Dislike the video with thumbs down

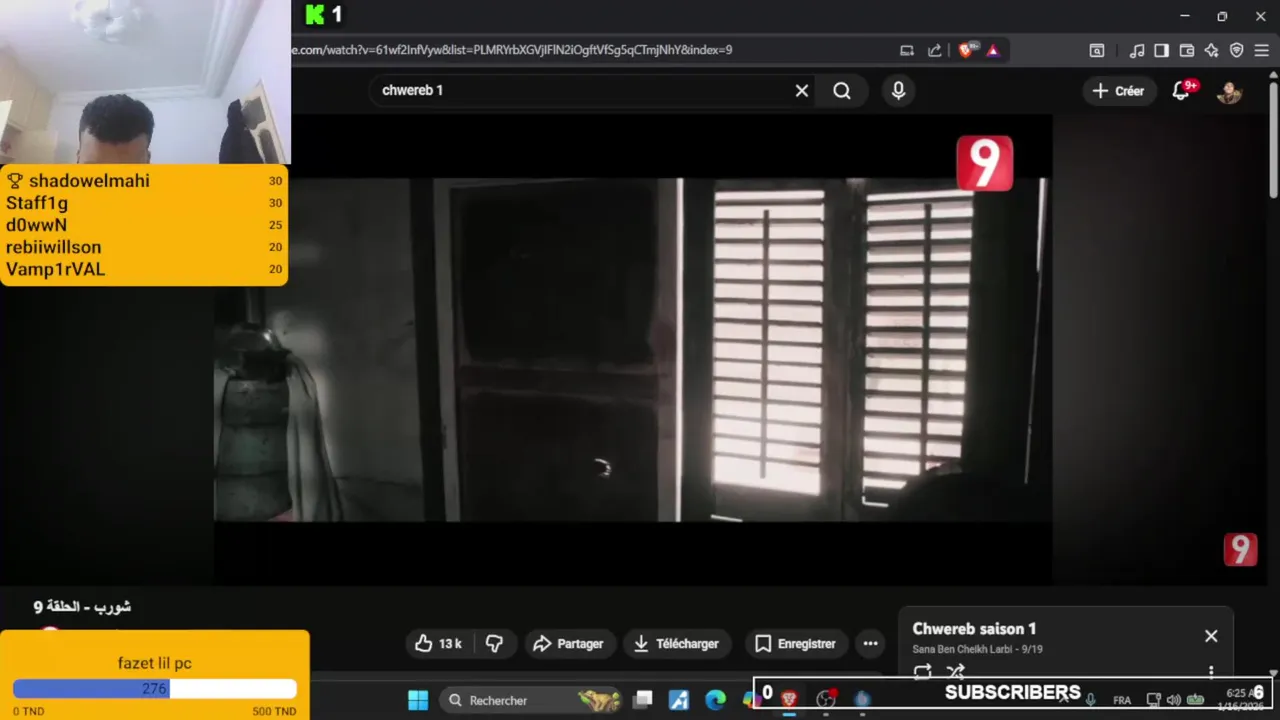[494, 644]
